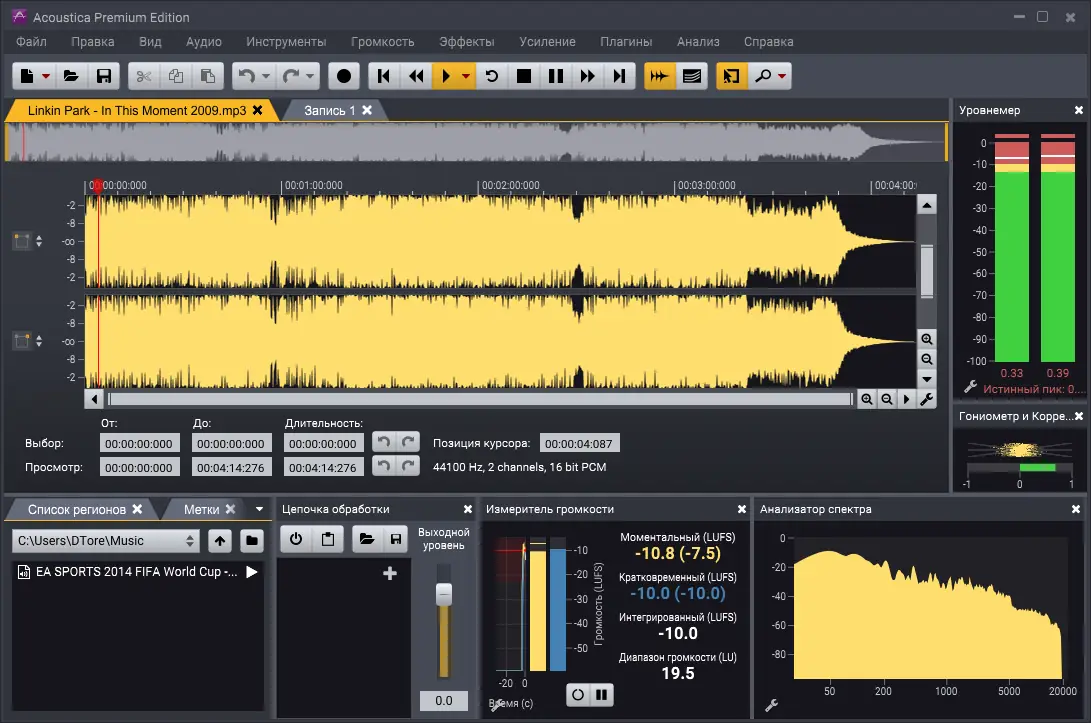Click the output level slider handle
This screenshot has width=1091, height=723.
(x=444, y=594)
